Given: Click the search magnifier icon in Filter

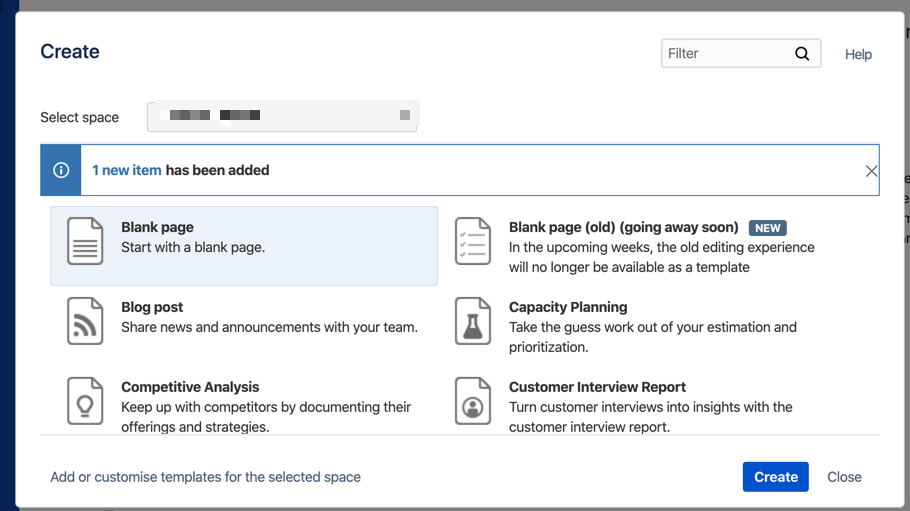Looking at the screenshot, I should (802, 53).
